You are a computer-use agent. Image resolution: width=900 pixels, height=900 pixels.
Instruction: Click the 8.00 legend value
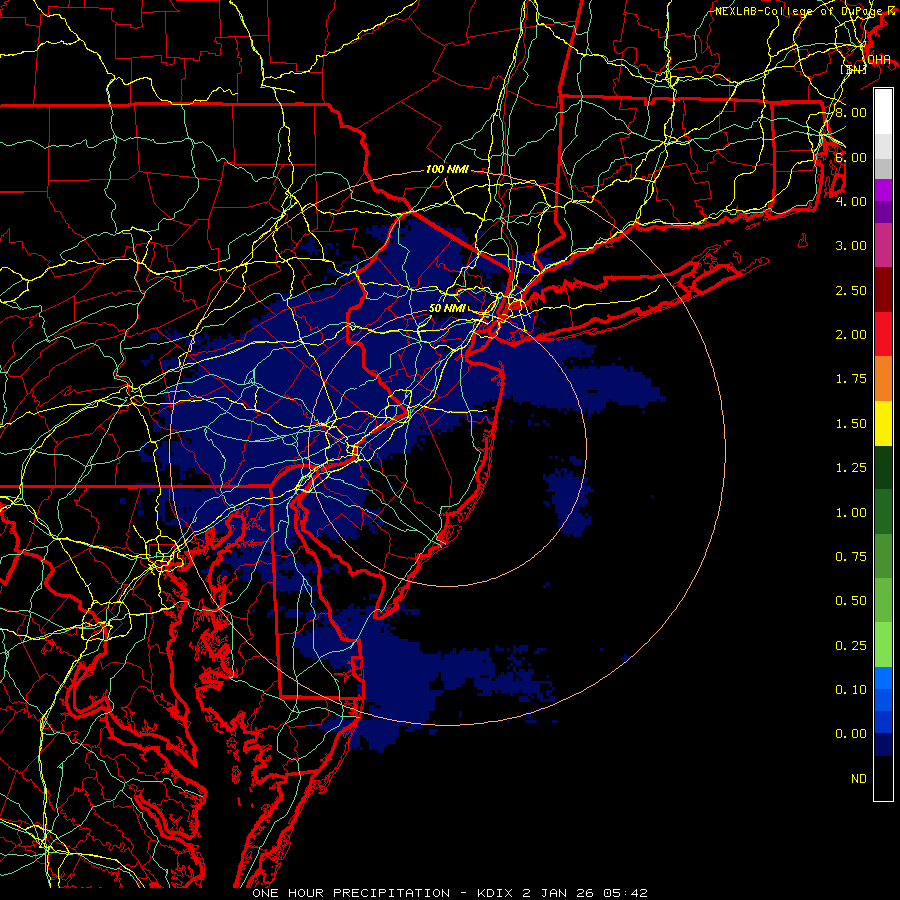[x=851, y=112]
